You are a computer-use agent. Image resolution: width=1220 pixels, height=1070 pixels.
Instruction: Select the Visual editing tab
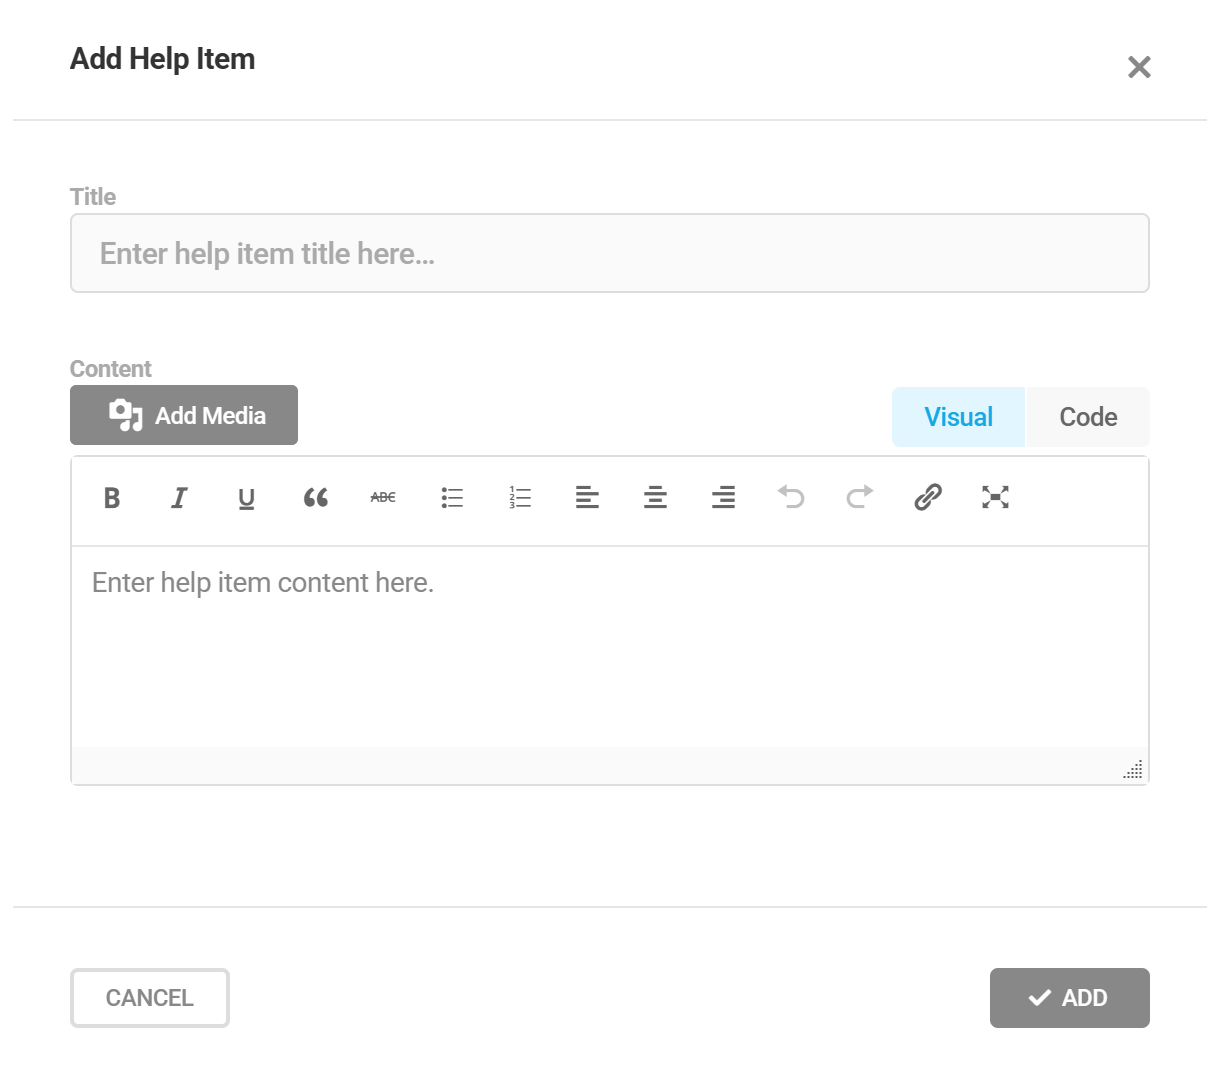pyautogui.click(x=958, y=417)
